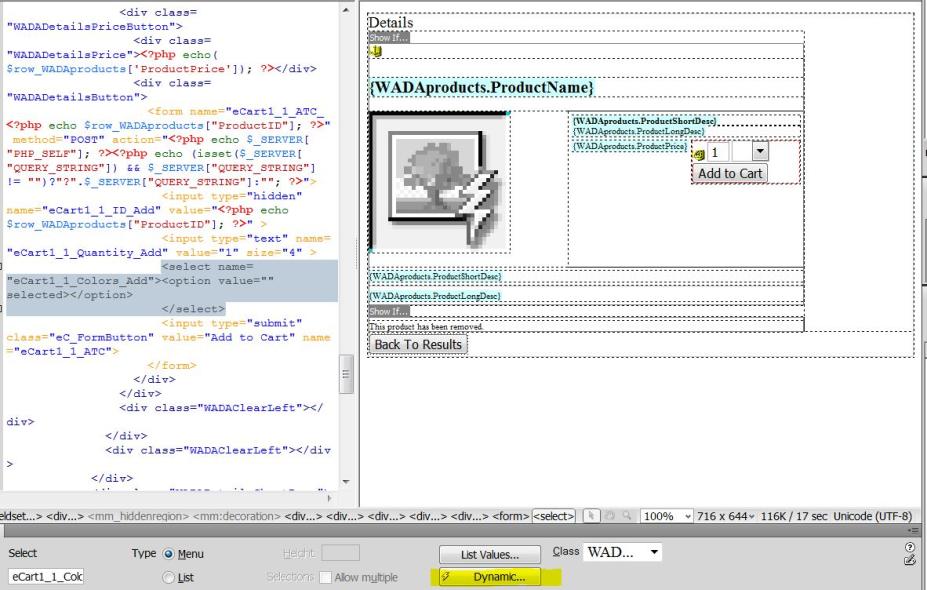Click the Height input field
Image resolution: width=927 pixels, height=590 pixels.
click(340, 553)
